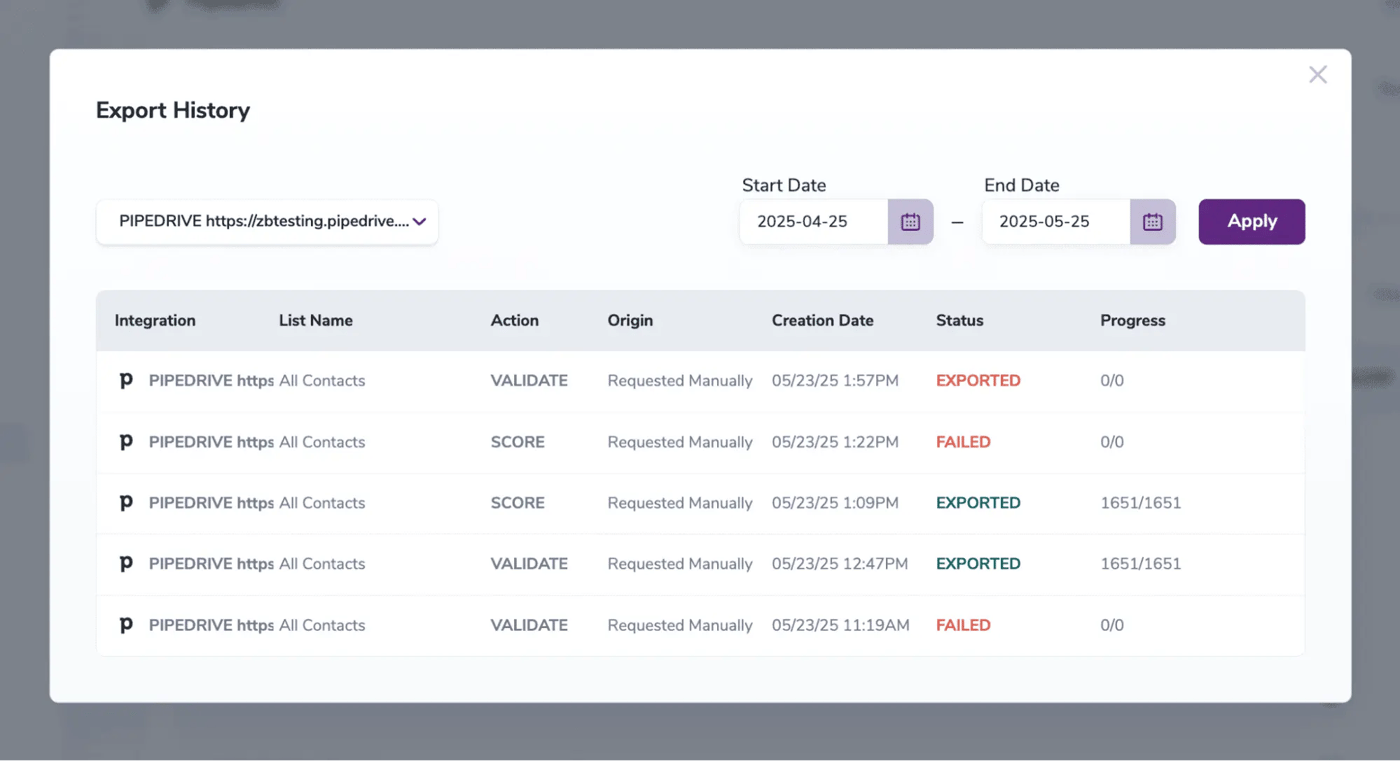Select the FAILED status at 1:22PM
1400x761 pixels.
click(x=963, y=442)
